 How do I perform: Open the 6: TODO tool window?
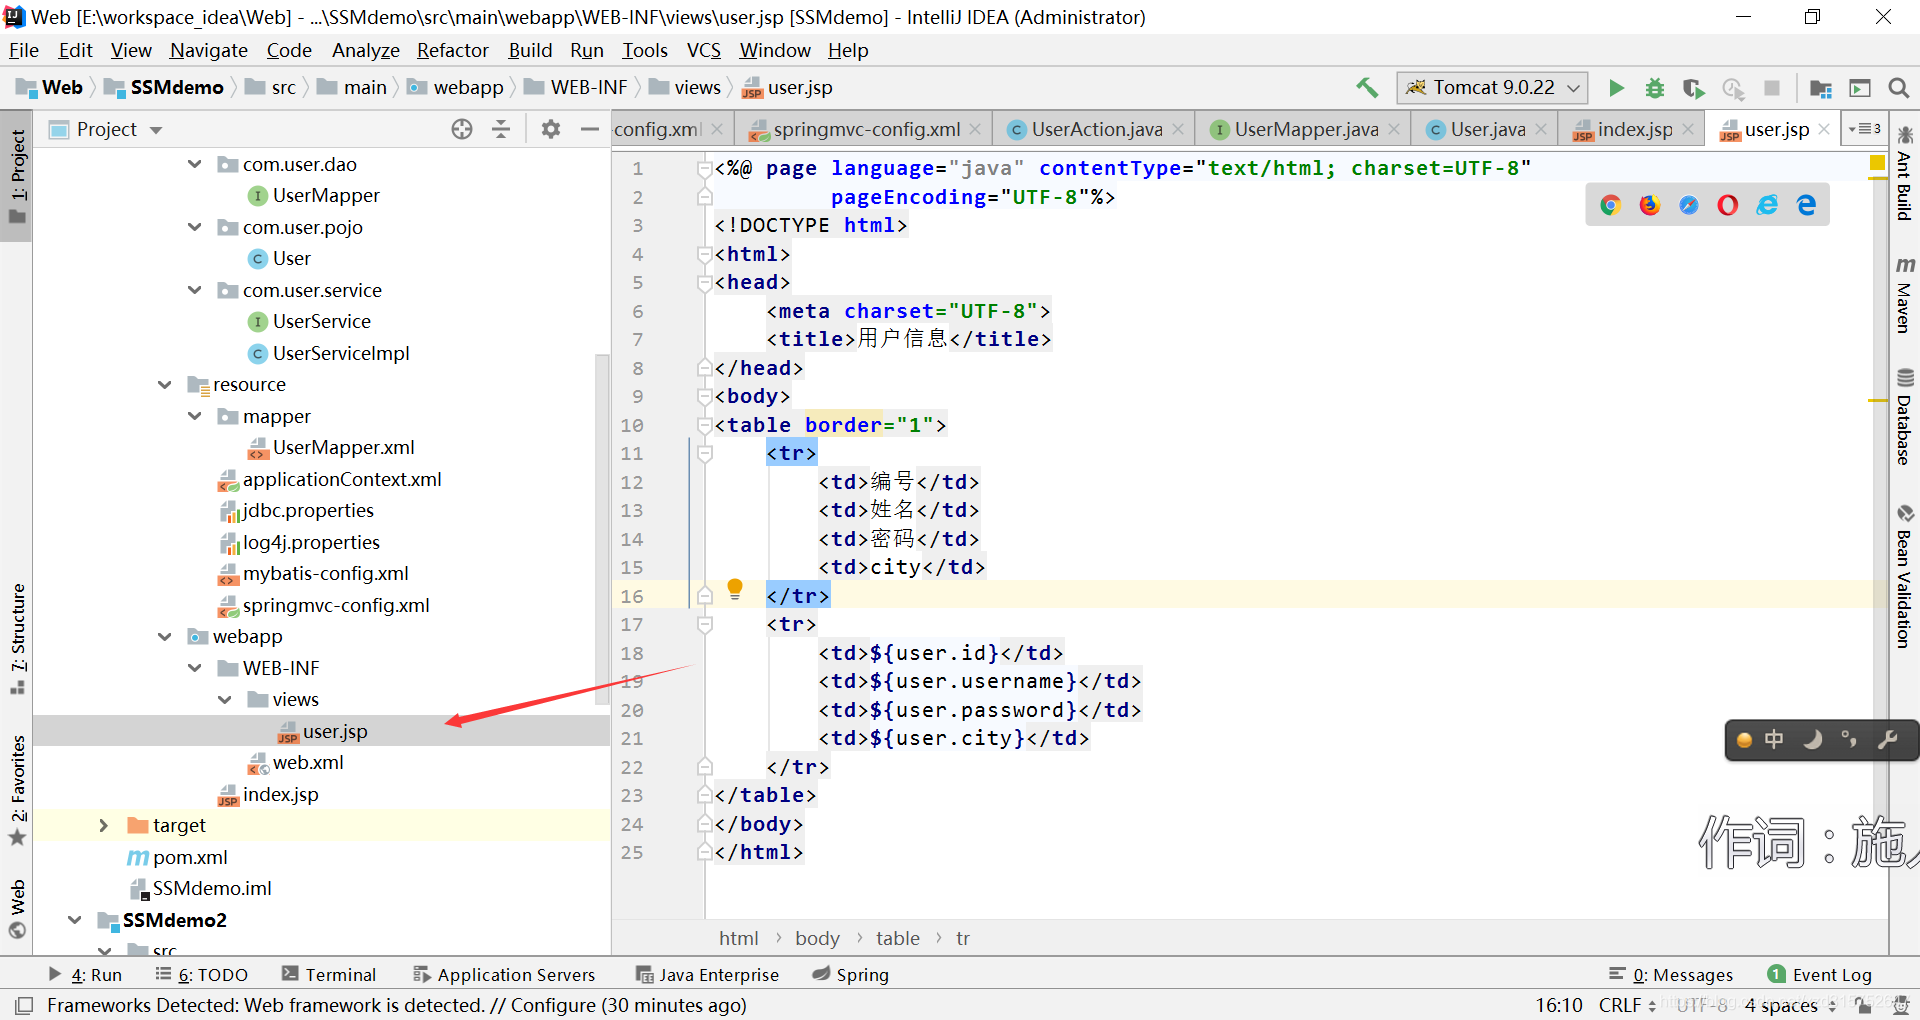point(202,974)
